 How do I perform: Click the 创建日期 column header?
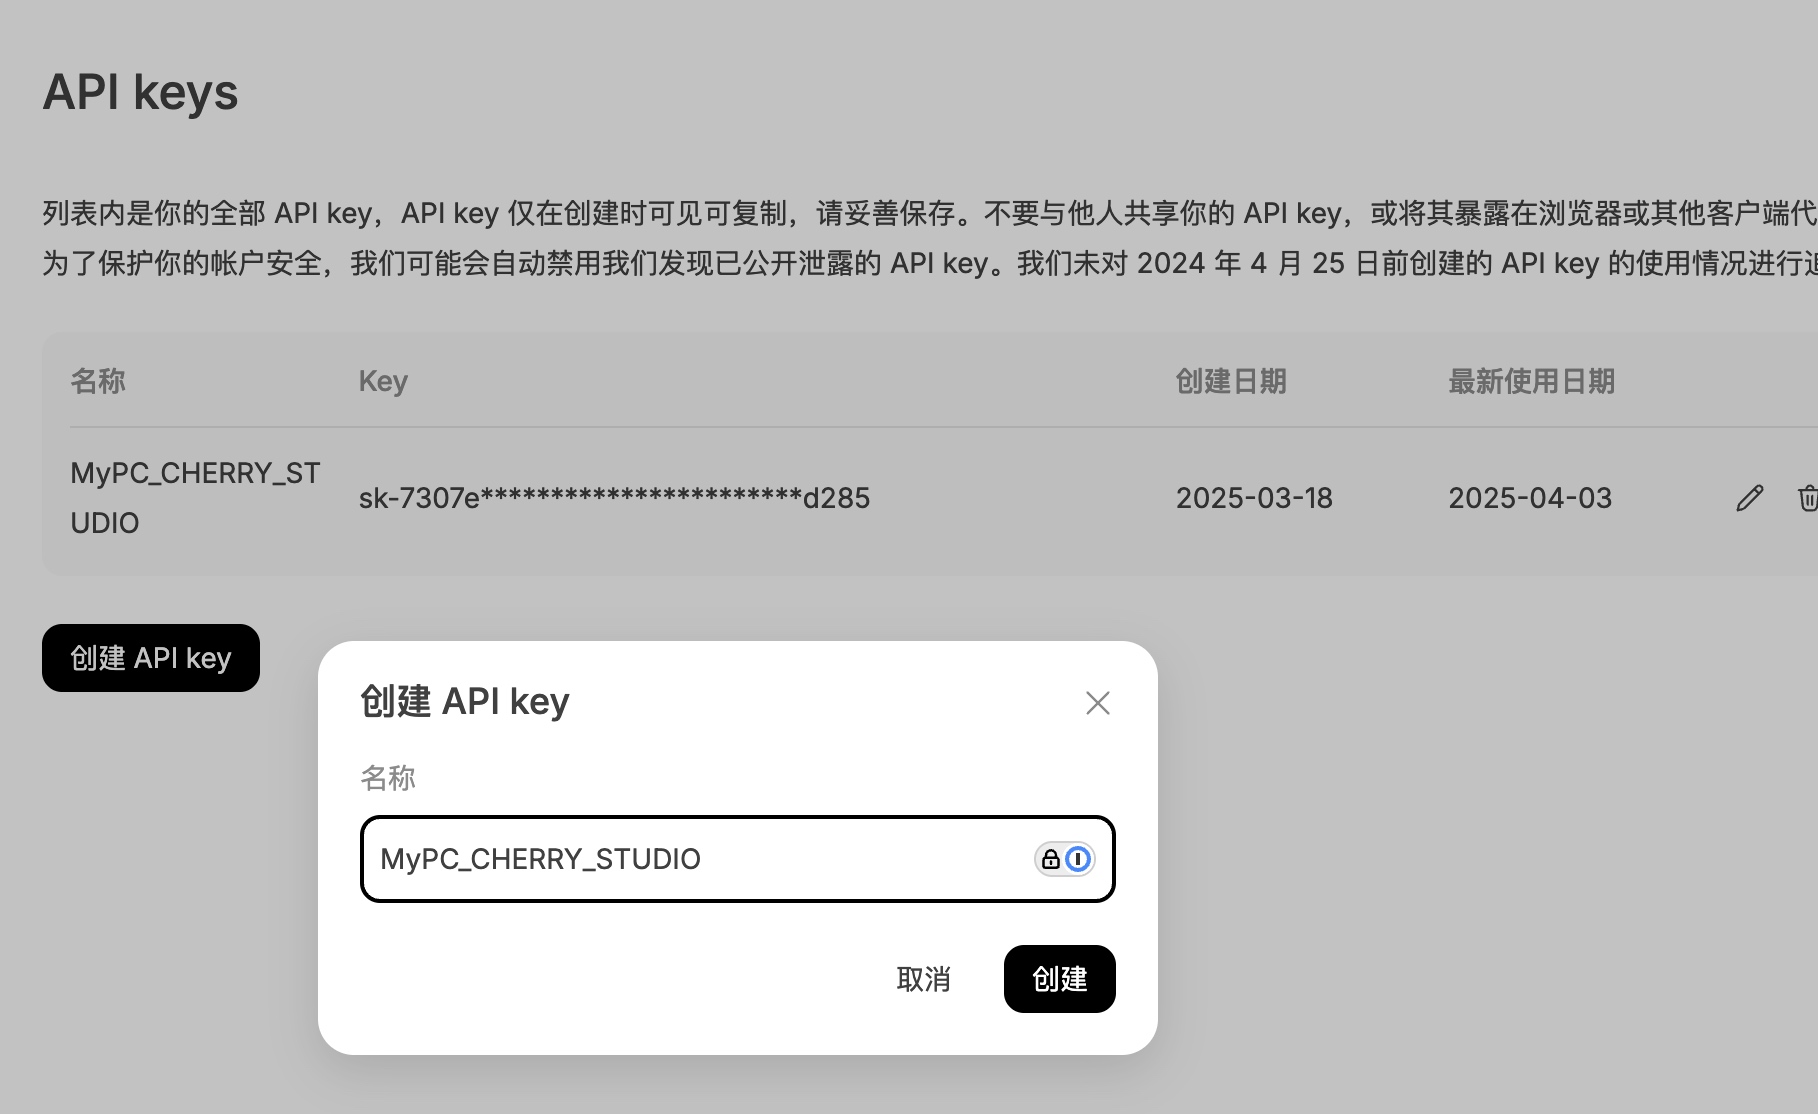click(1231, 381)
